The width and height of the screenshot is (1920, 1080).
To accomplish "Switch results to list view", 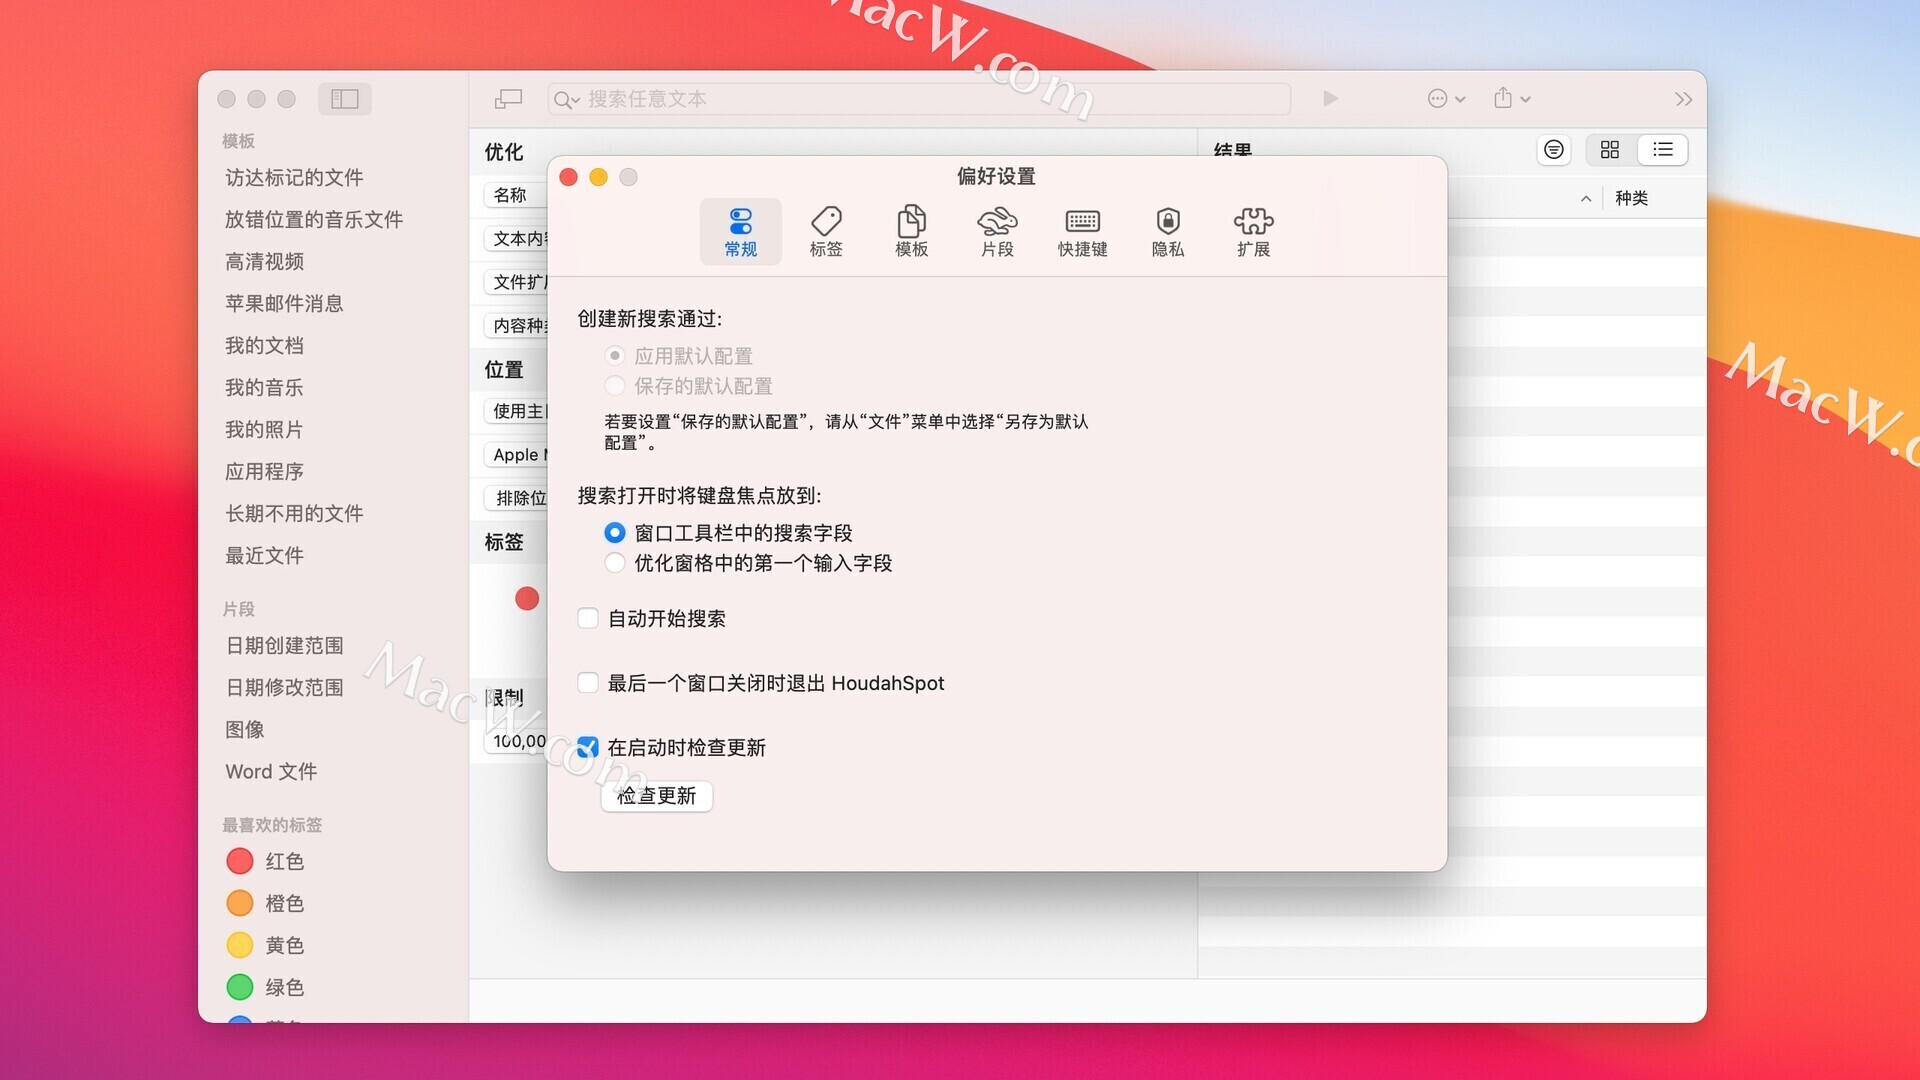I will 1663,150.
